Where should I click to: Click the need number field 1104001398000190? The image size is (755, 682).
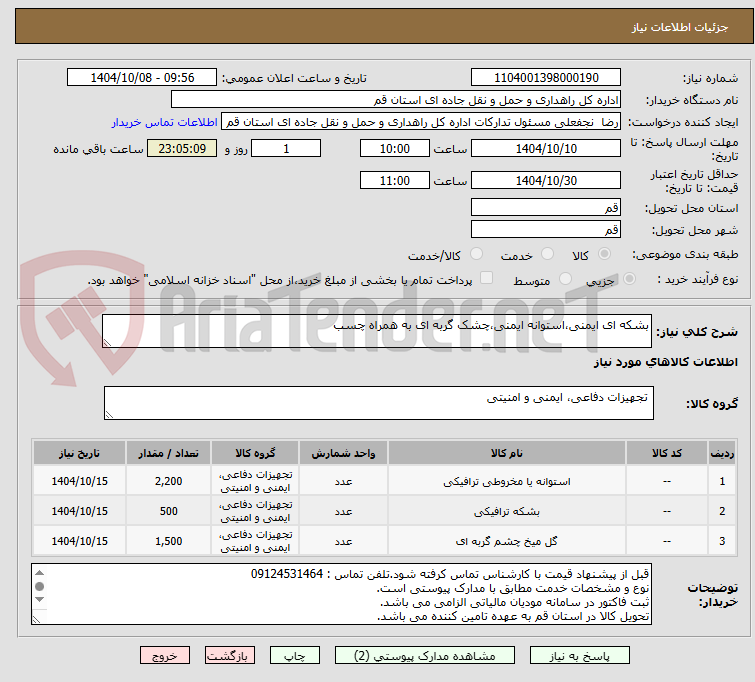546,78
